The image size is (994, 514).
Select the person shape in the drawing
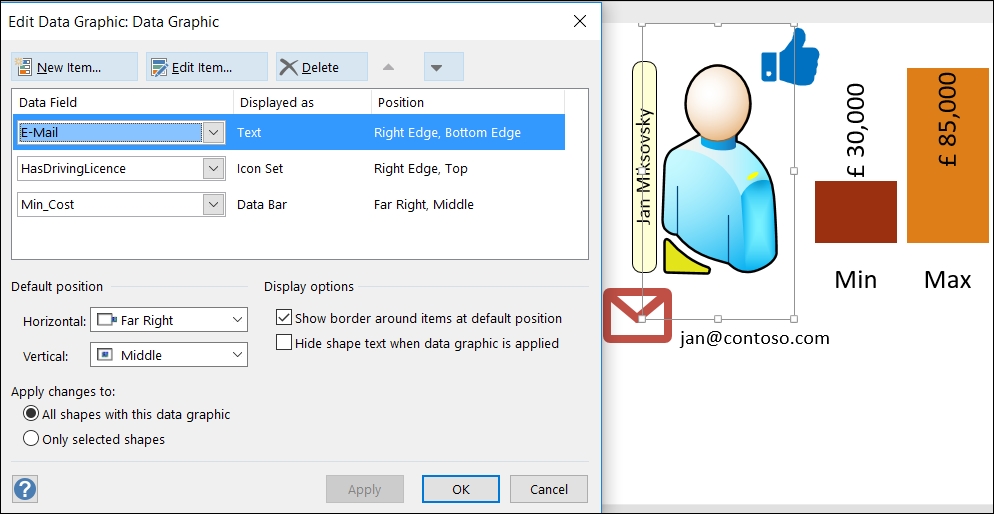(721, 171)
